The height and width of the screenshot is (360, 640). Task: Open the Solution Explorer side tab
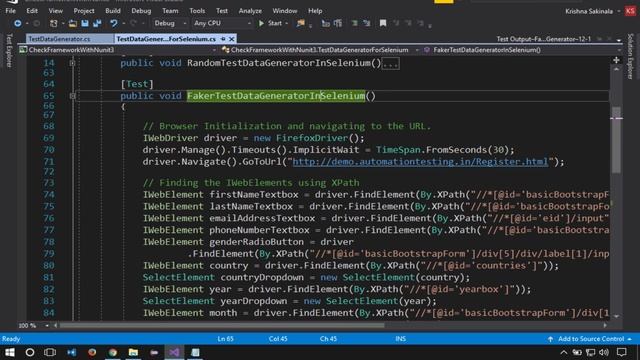(630, 56)
